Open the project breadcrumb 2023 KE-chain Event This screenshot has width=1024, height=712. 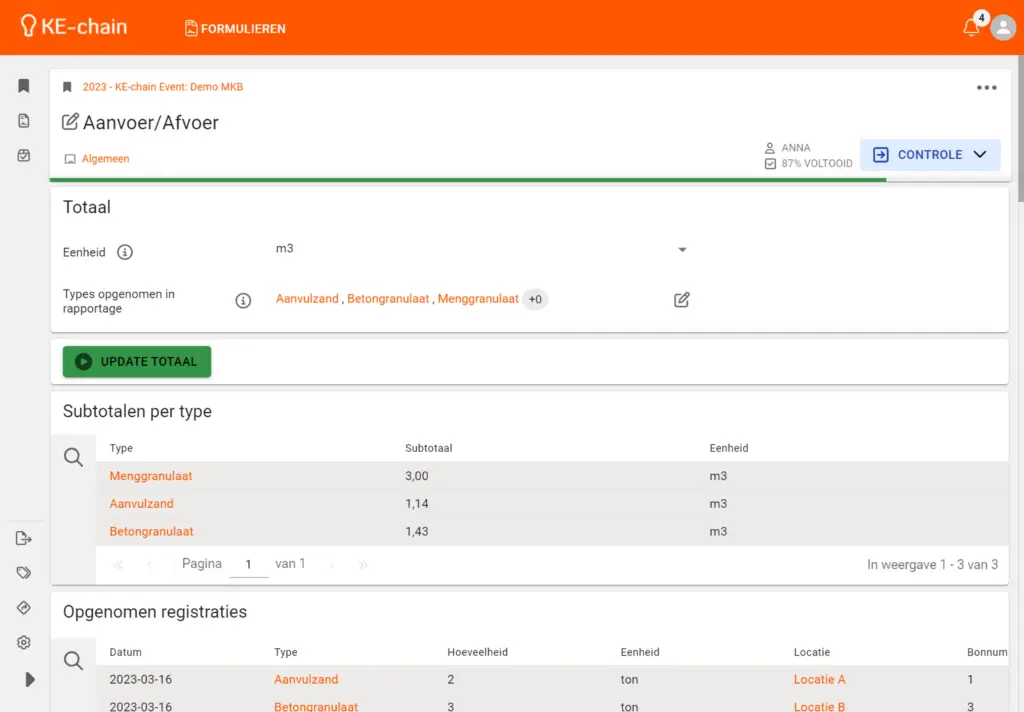pyautogui.click(x=162, y=87)
